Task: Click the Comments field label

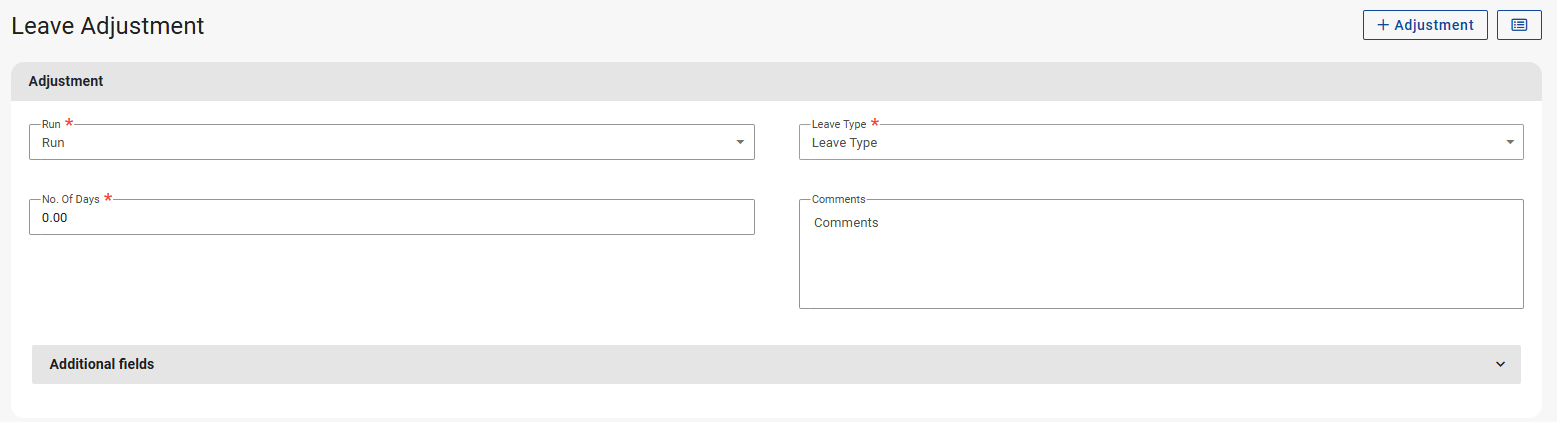Action: [x=838, y=199]
